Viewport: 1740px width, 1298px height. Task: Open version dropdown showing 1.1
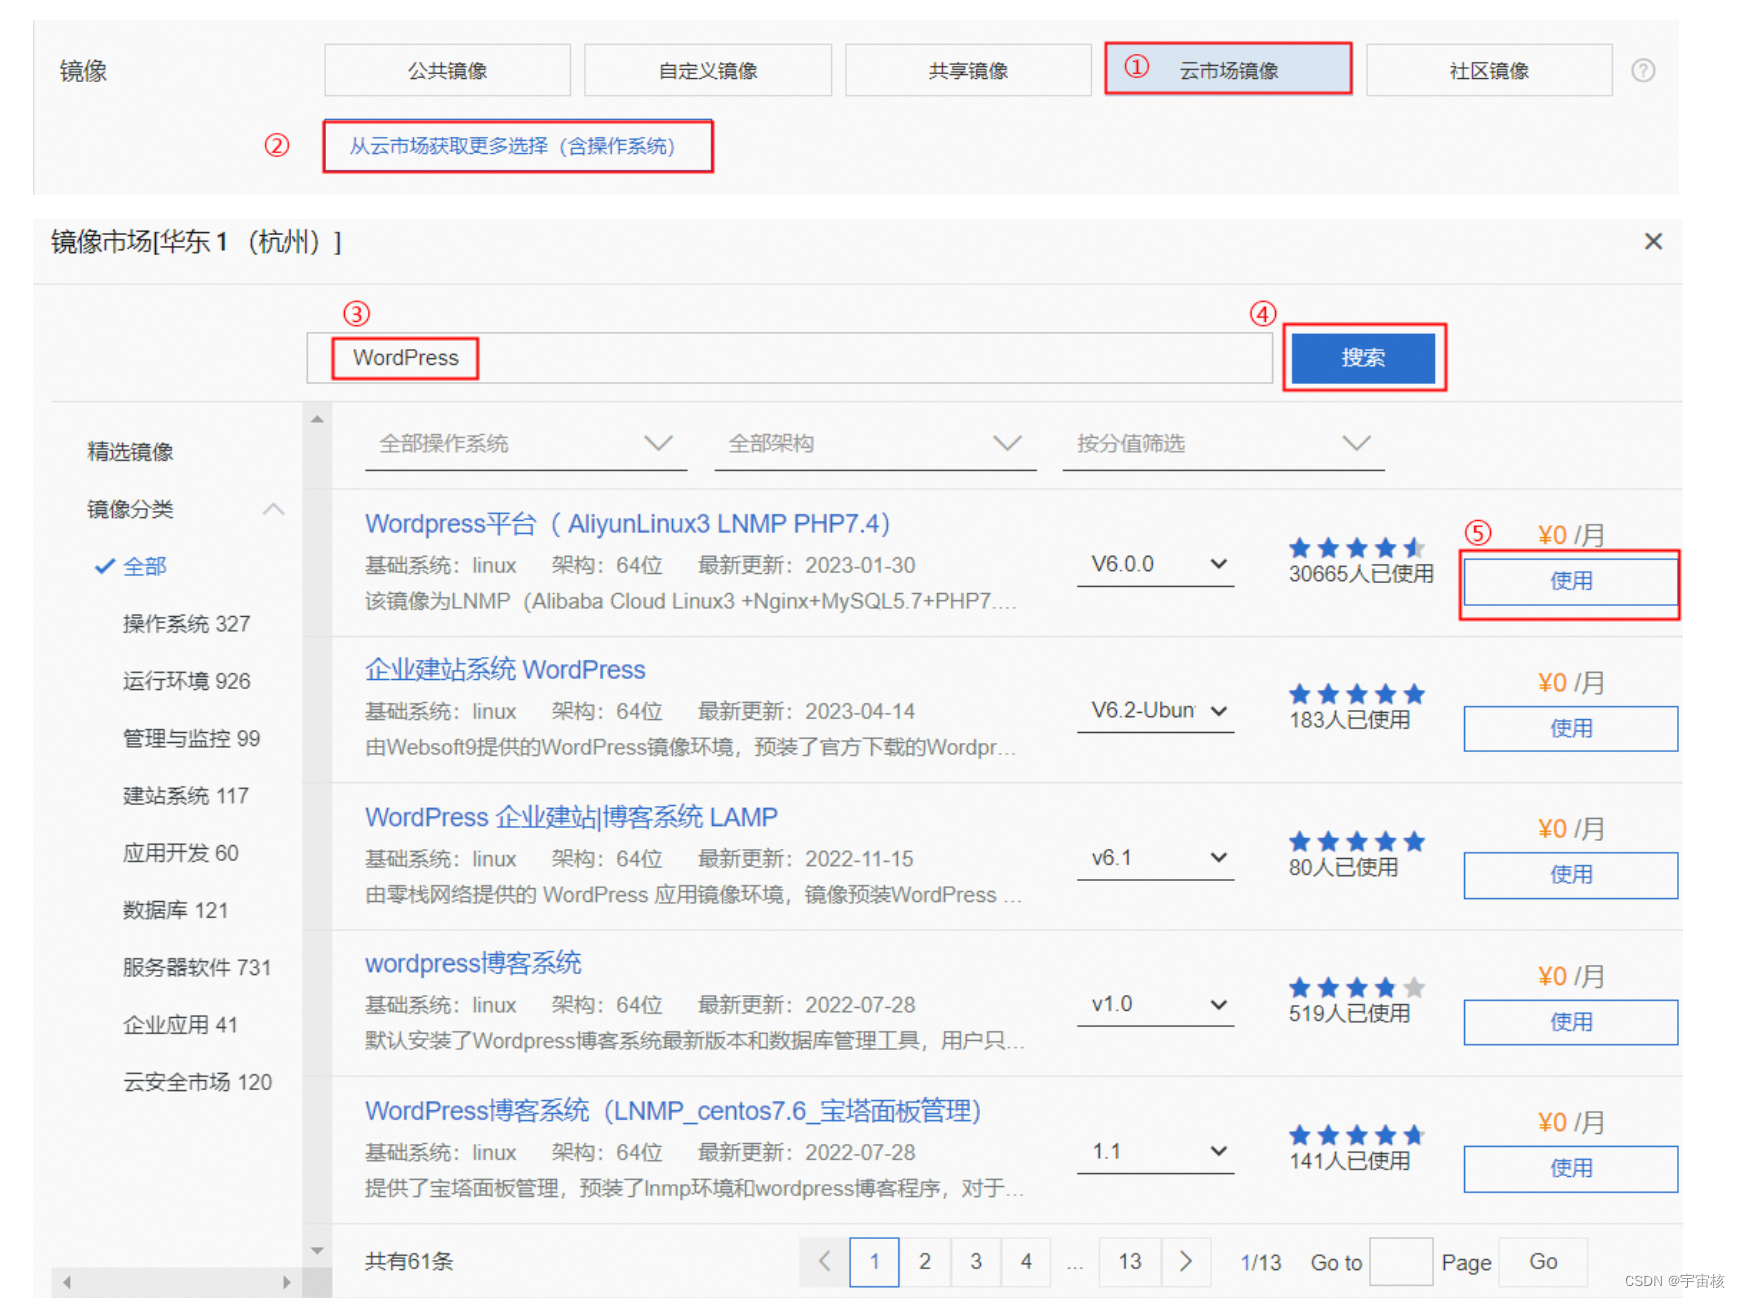coord(1155,1151)
